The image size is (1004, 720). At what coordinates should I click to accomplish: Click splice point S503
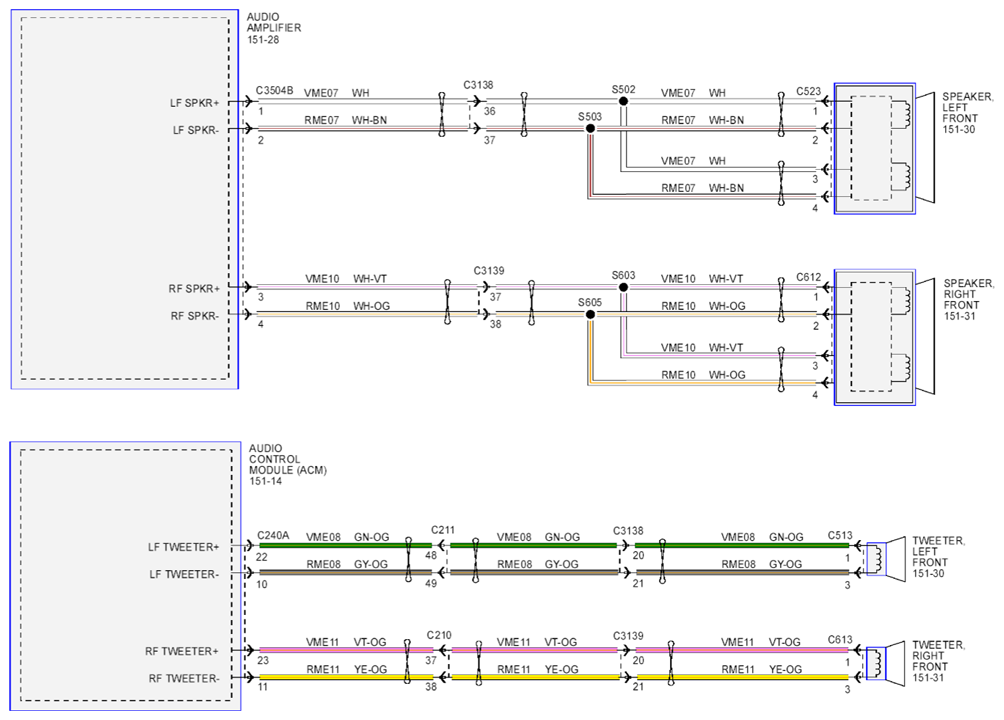[590, 129]
